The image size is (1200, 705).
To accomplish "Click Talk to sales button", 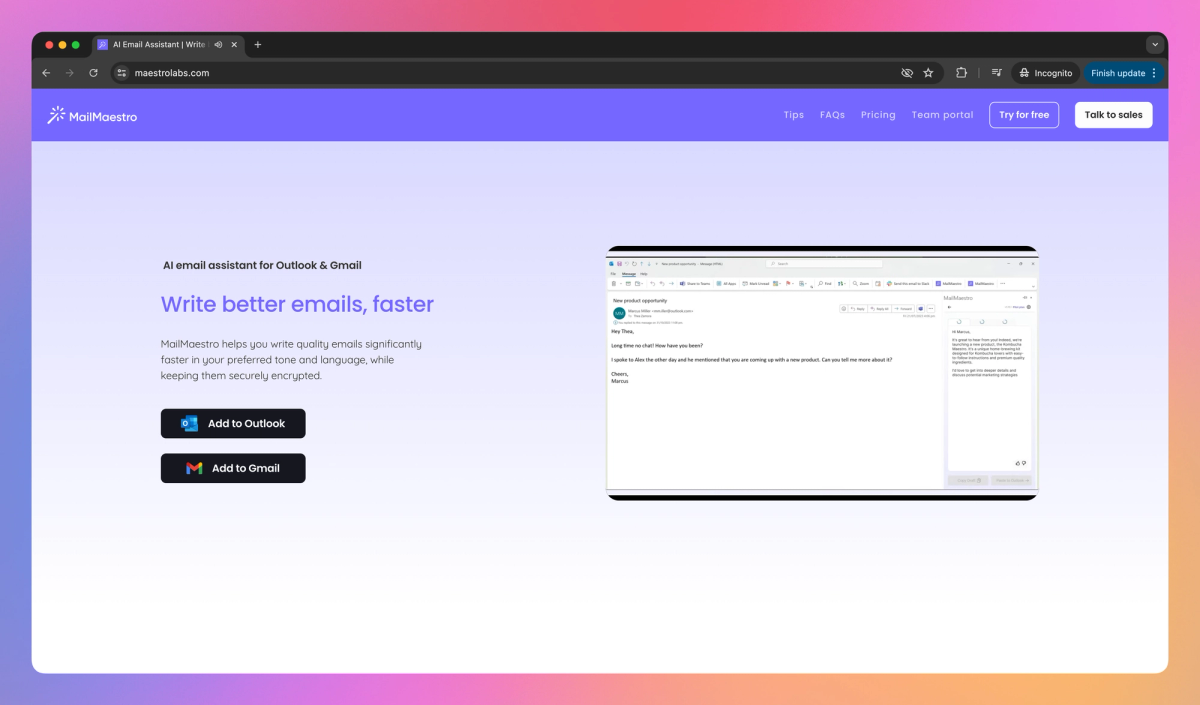I will [x=1113, y=115].
